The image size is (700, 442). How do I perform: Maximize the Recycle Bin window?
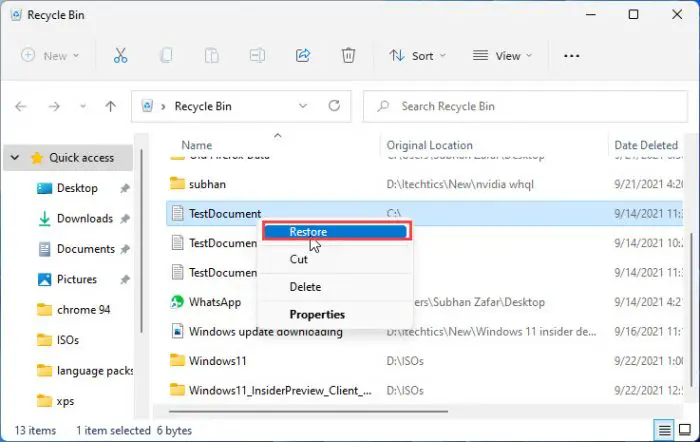[x=633, y=14]
